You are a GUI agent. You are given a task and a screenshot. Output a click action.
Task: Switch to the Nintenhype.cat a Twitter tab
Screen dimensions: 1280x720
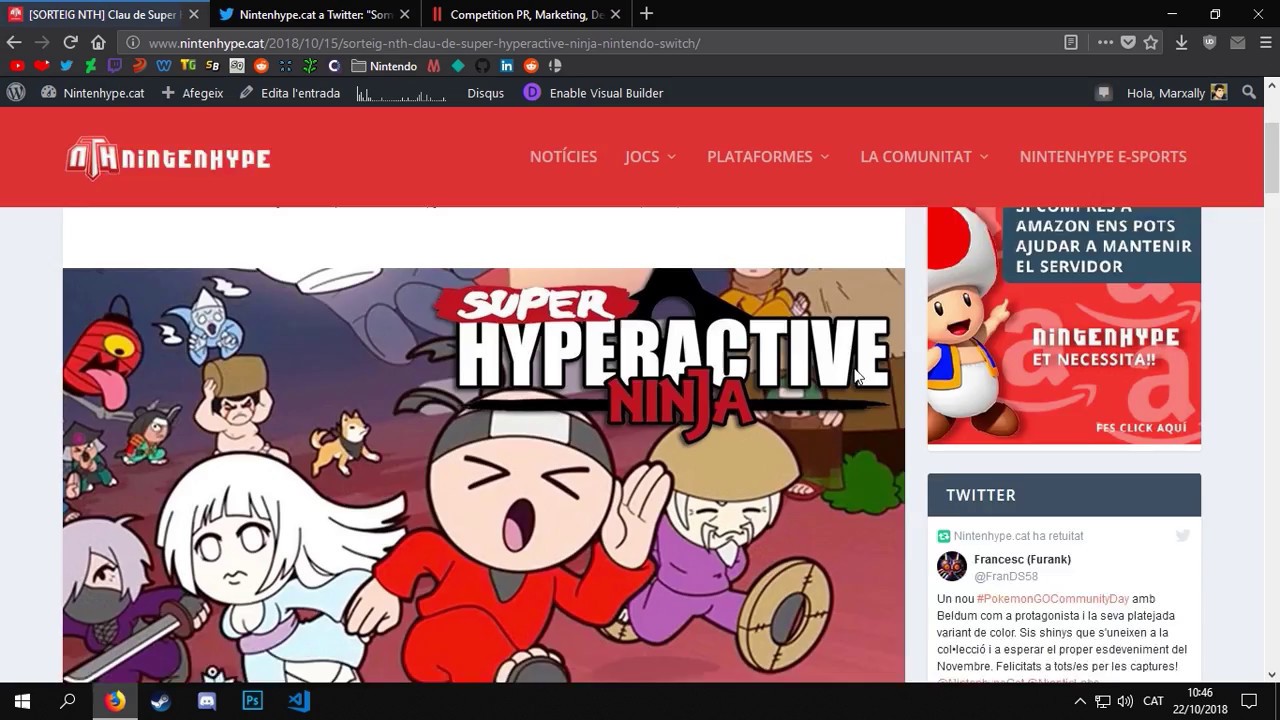tap(315, 14)
